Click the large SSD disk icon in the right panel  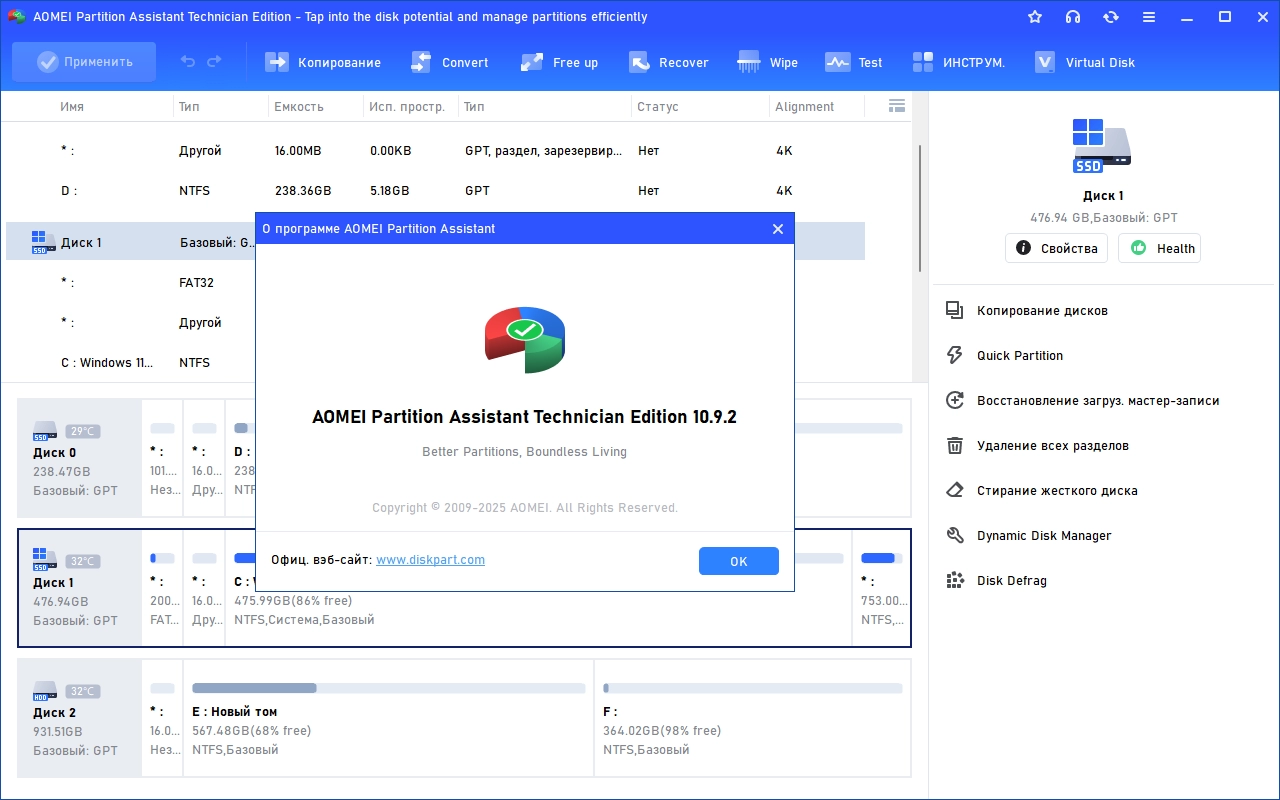1102,146
